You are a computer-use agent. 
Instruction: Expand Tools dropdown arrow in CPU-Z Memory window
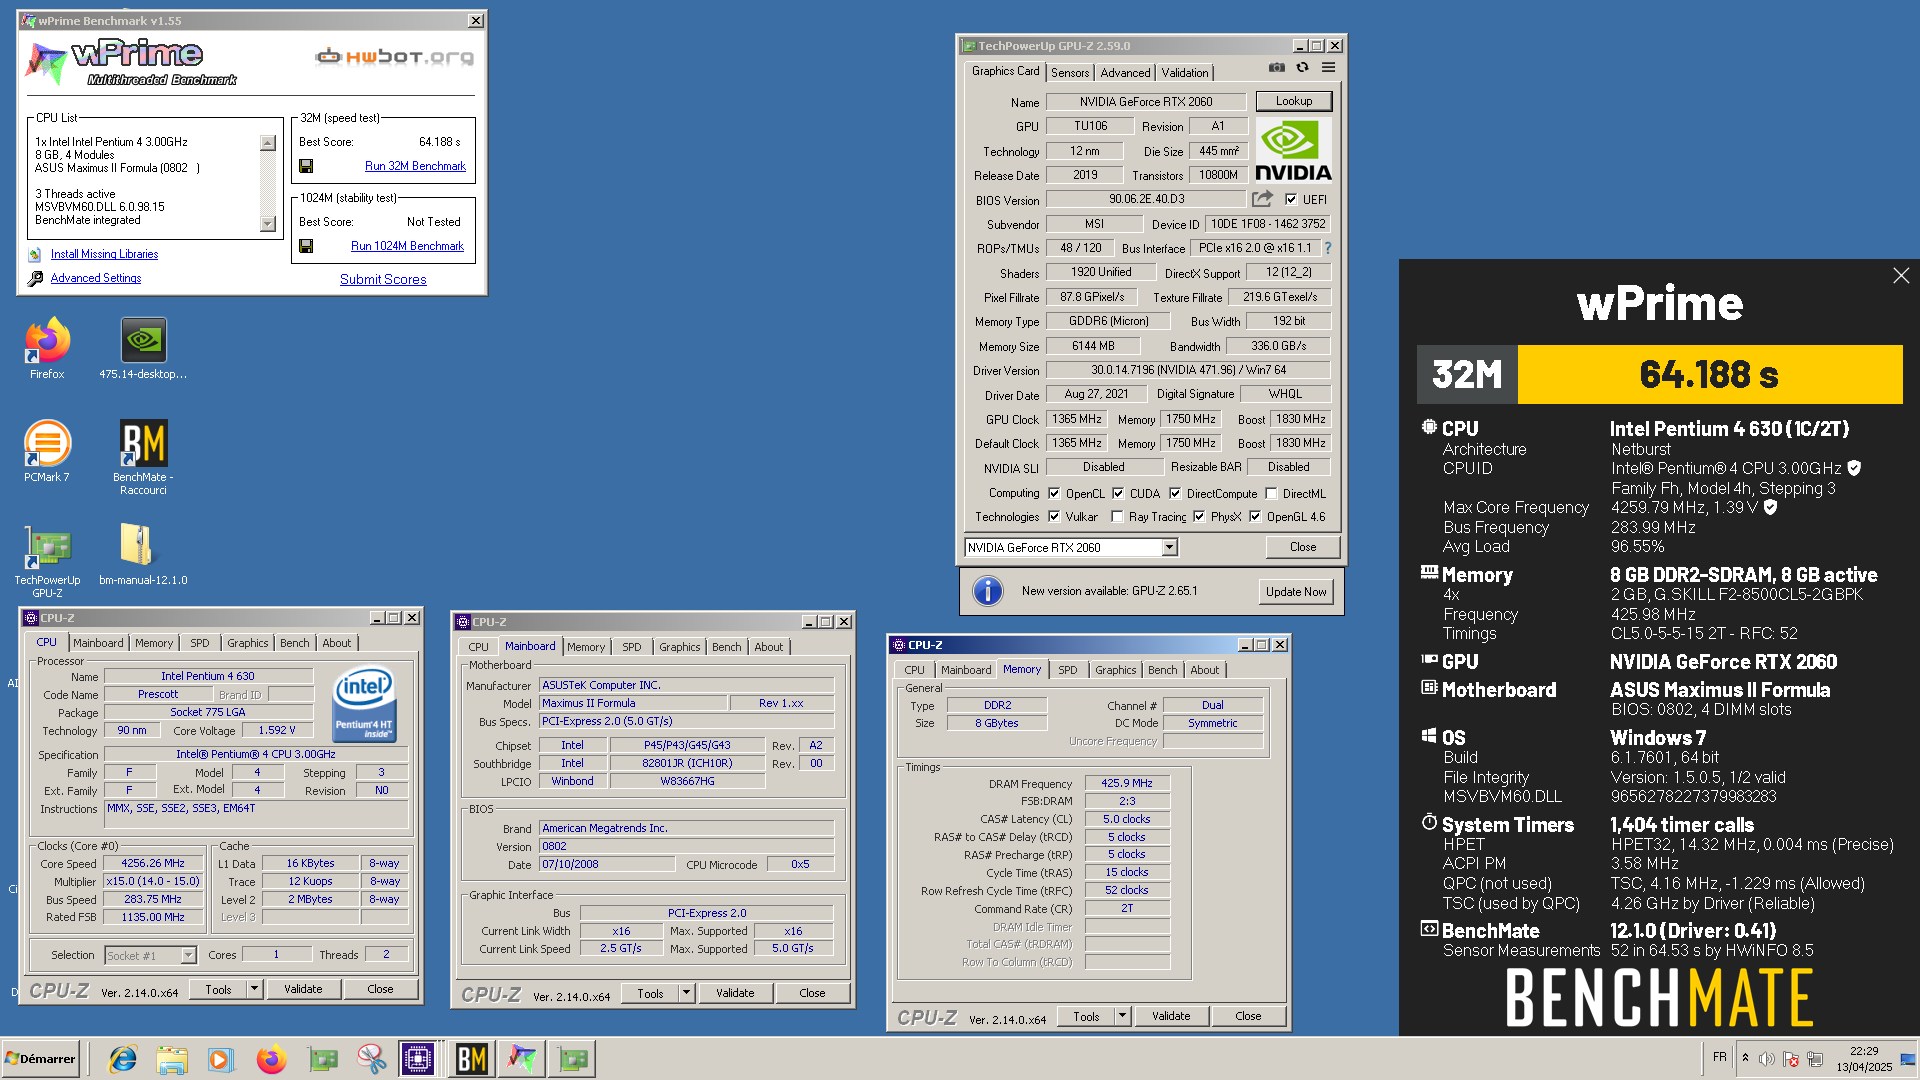tap(1122, 1016)
